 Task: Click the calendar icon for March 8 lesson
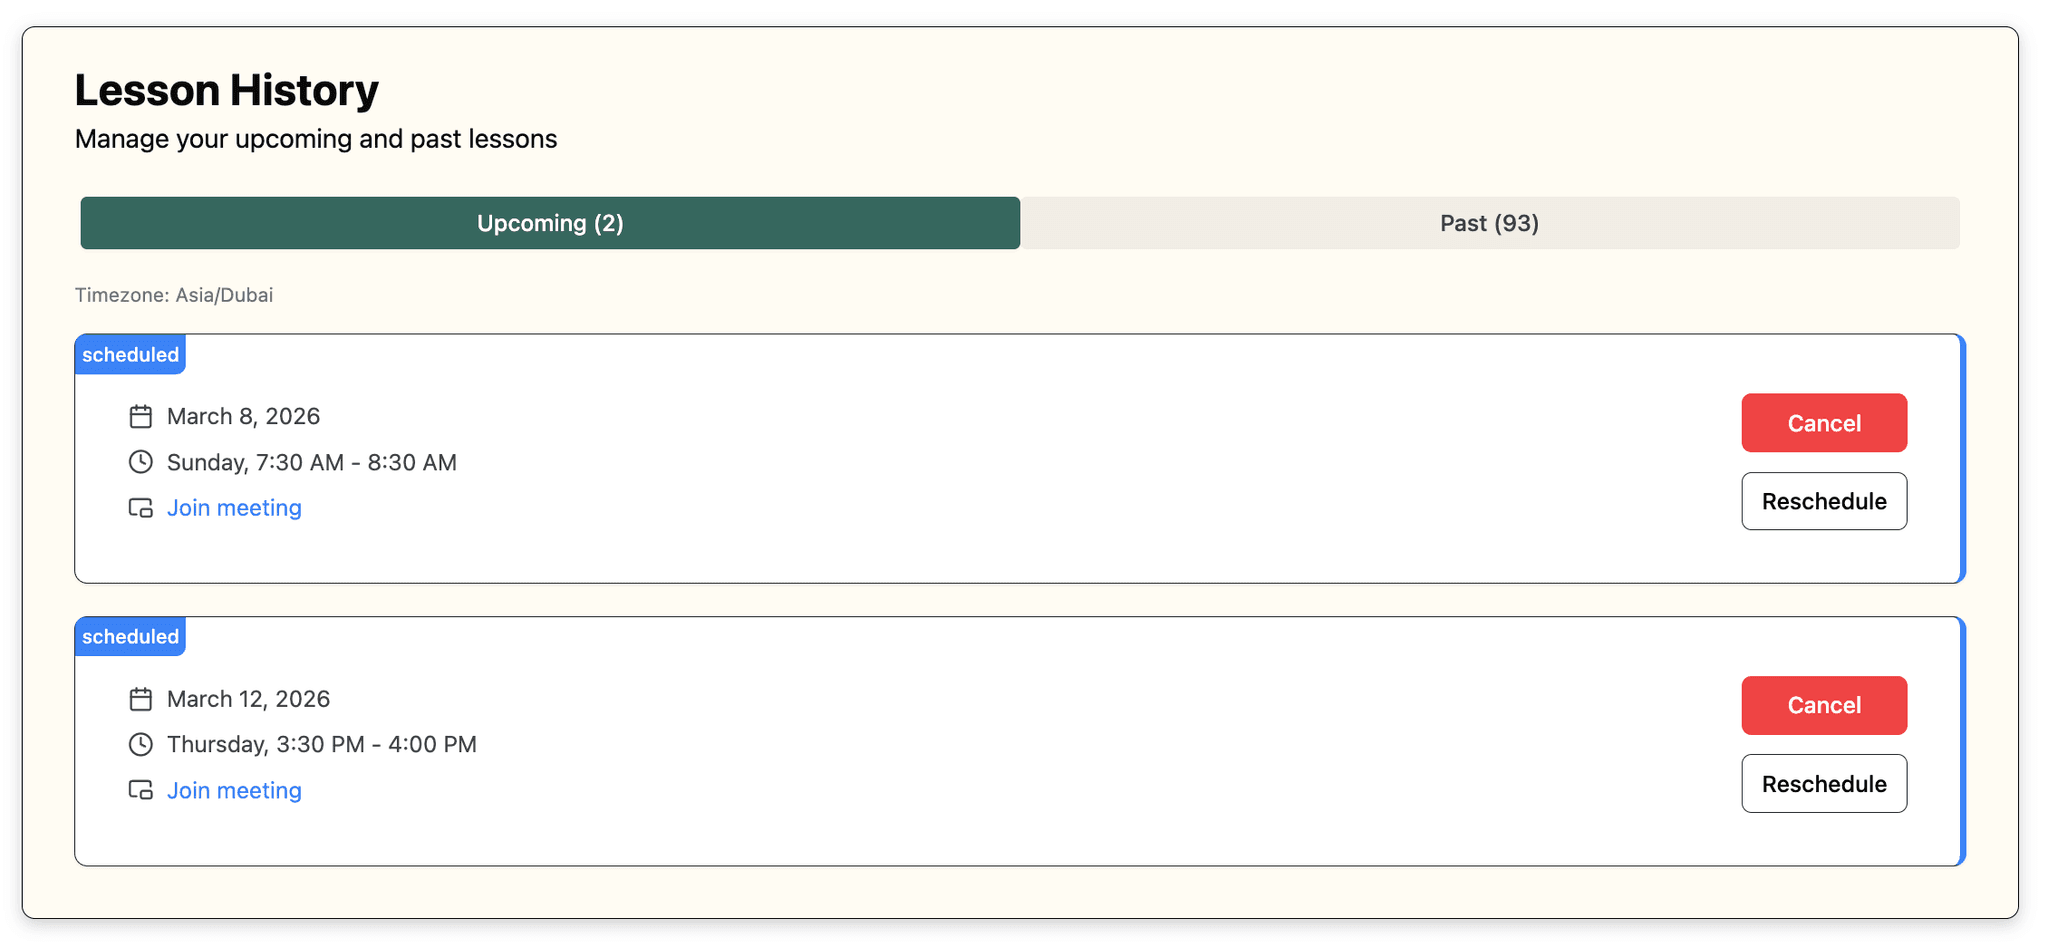(x=141, y=416)
